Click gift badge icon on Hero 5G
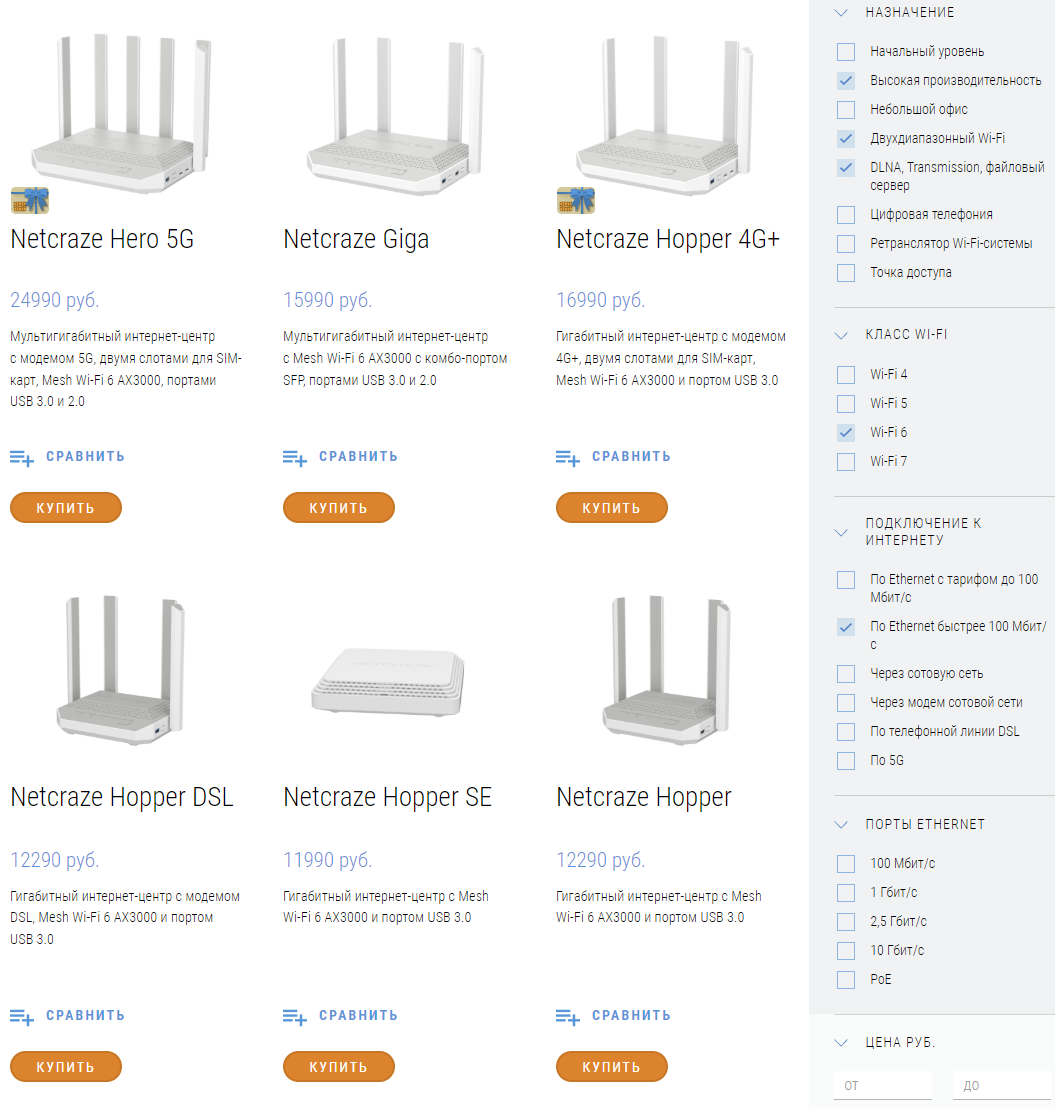 30,200
